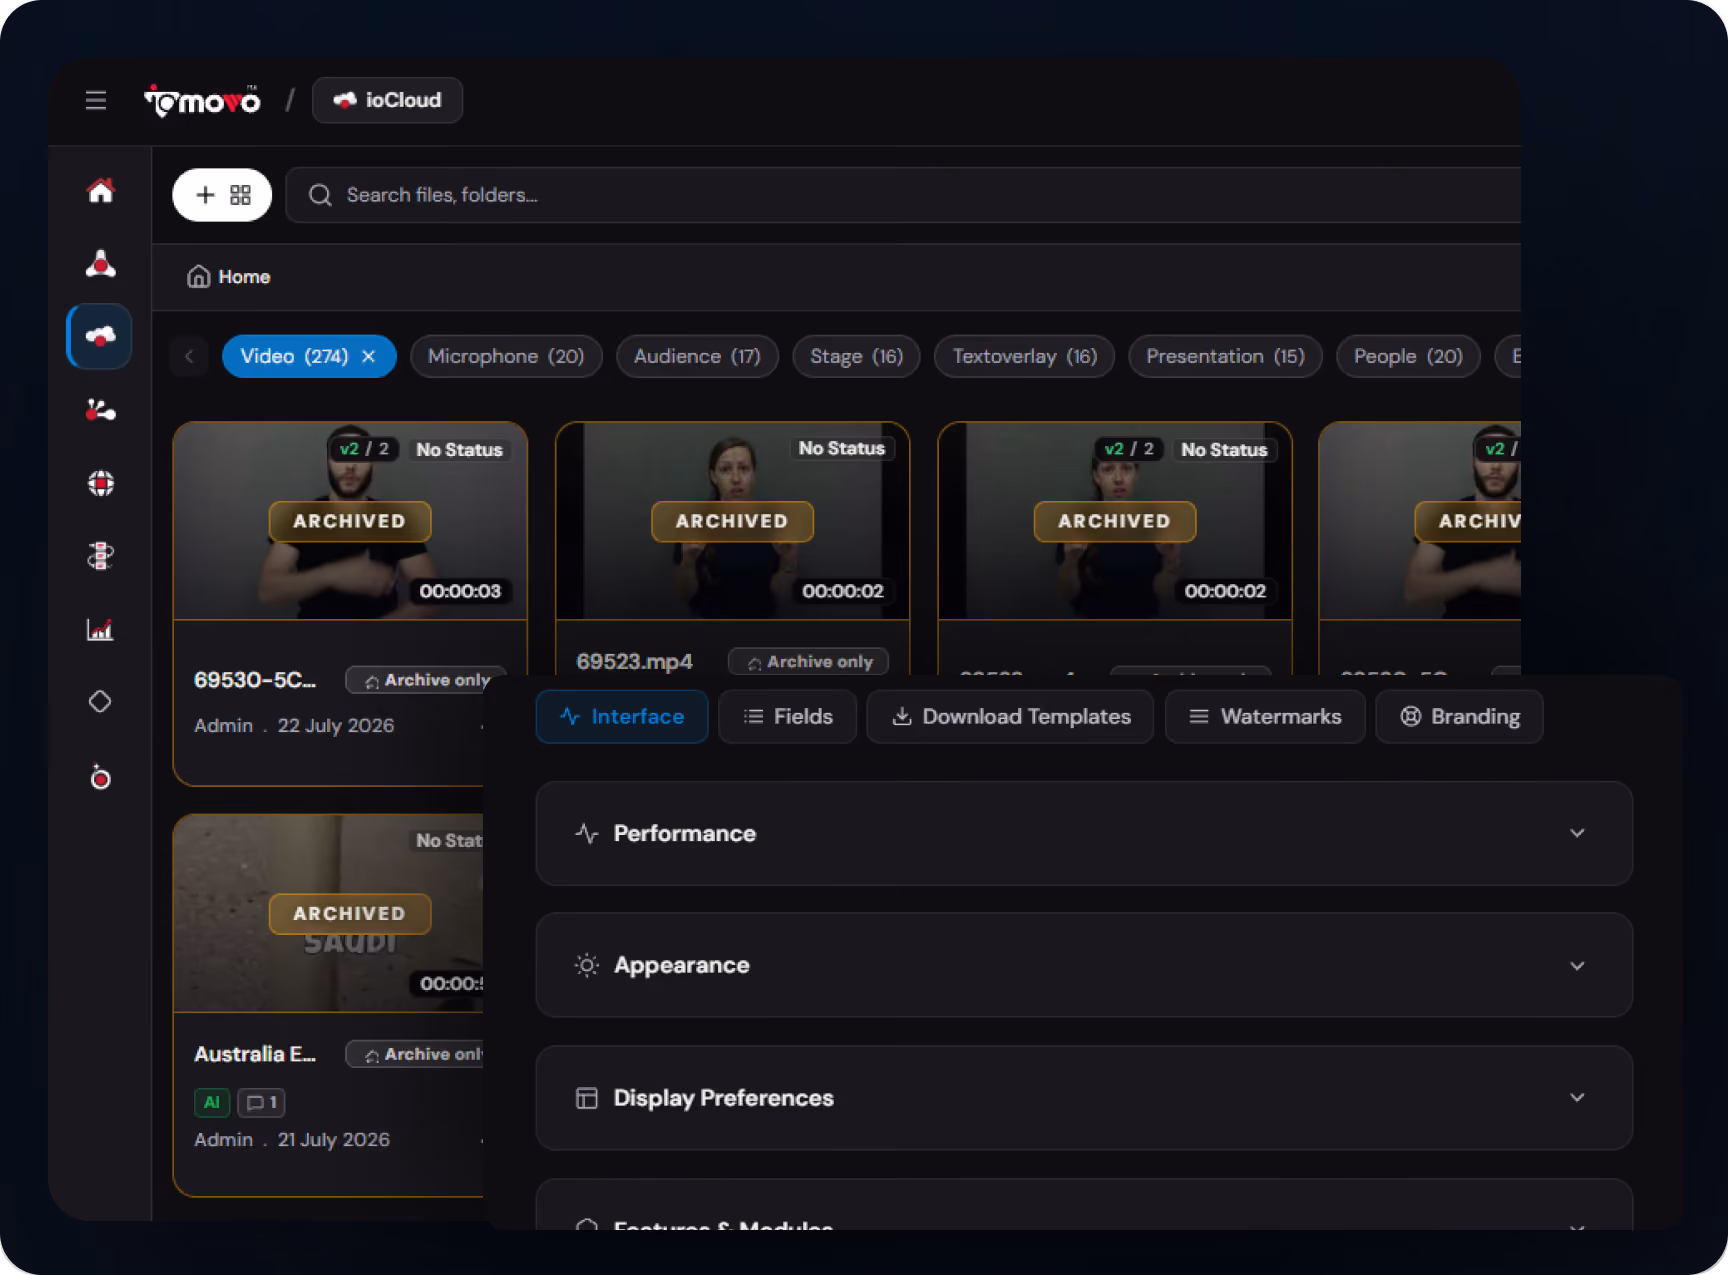
Task: Open the red timer icon in sidebar
Action: pos(100,777)
